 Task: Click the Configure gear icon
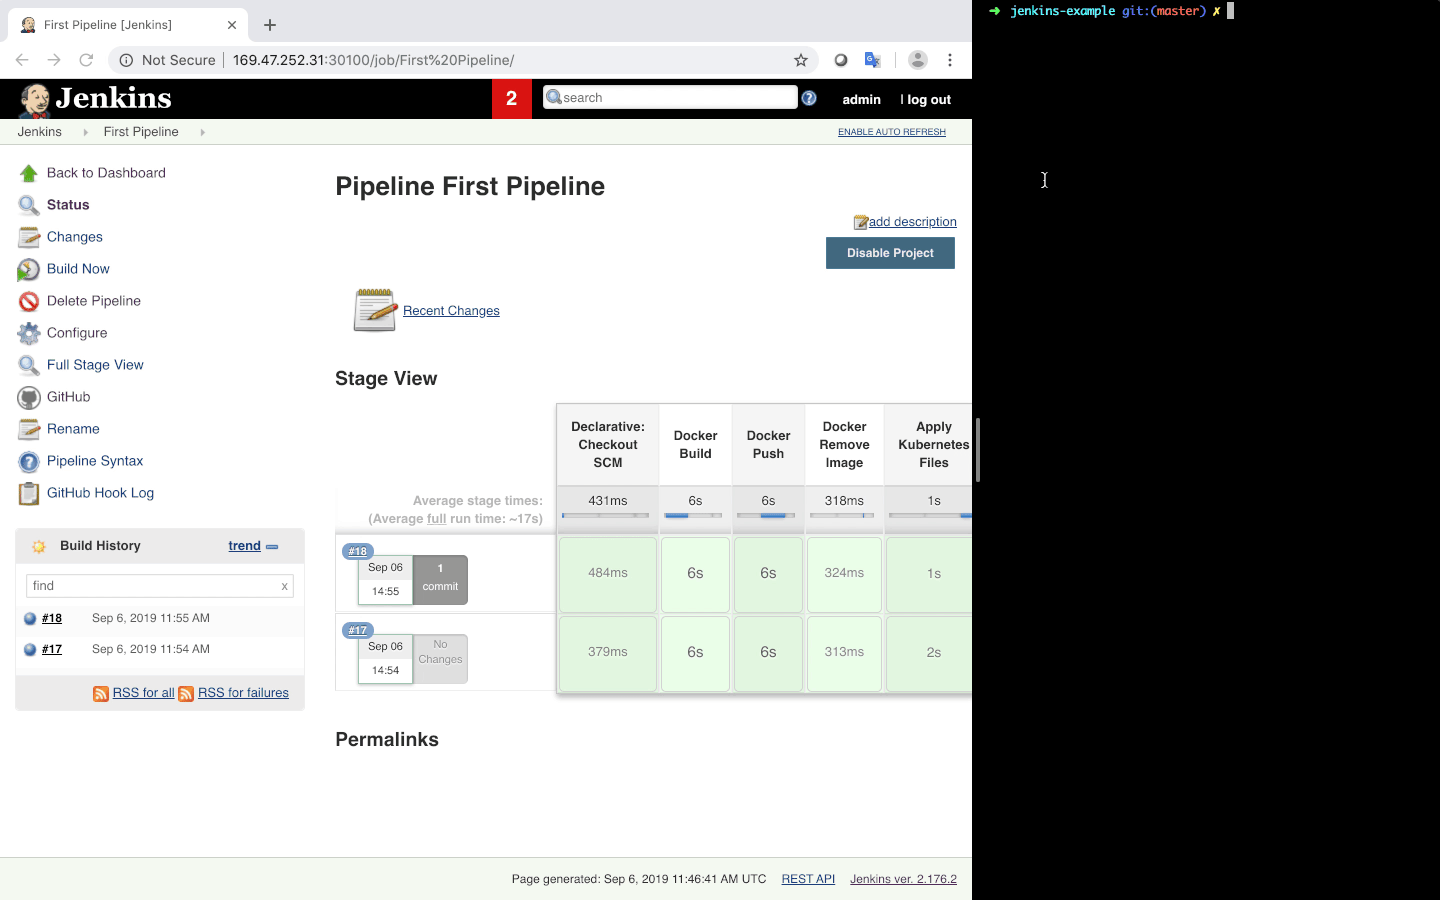(x=29, y=333)
